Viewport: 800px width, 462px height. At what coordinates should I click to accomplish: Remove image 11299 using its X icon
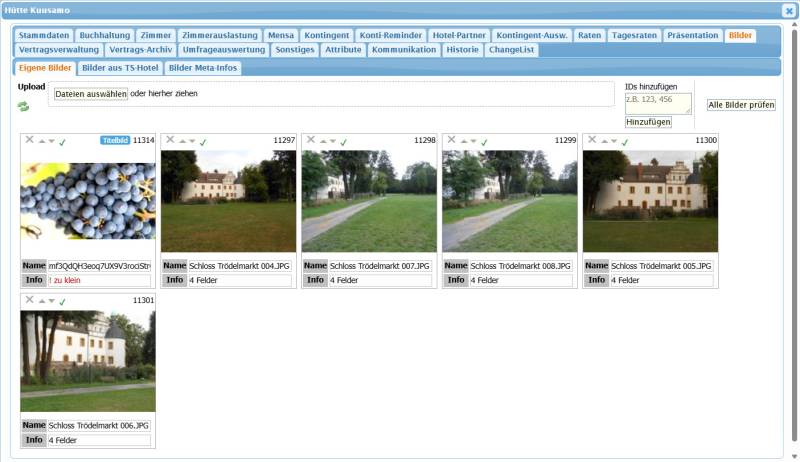click(452, 140)
